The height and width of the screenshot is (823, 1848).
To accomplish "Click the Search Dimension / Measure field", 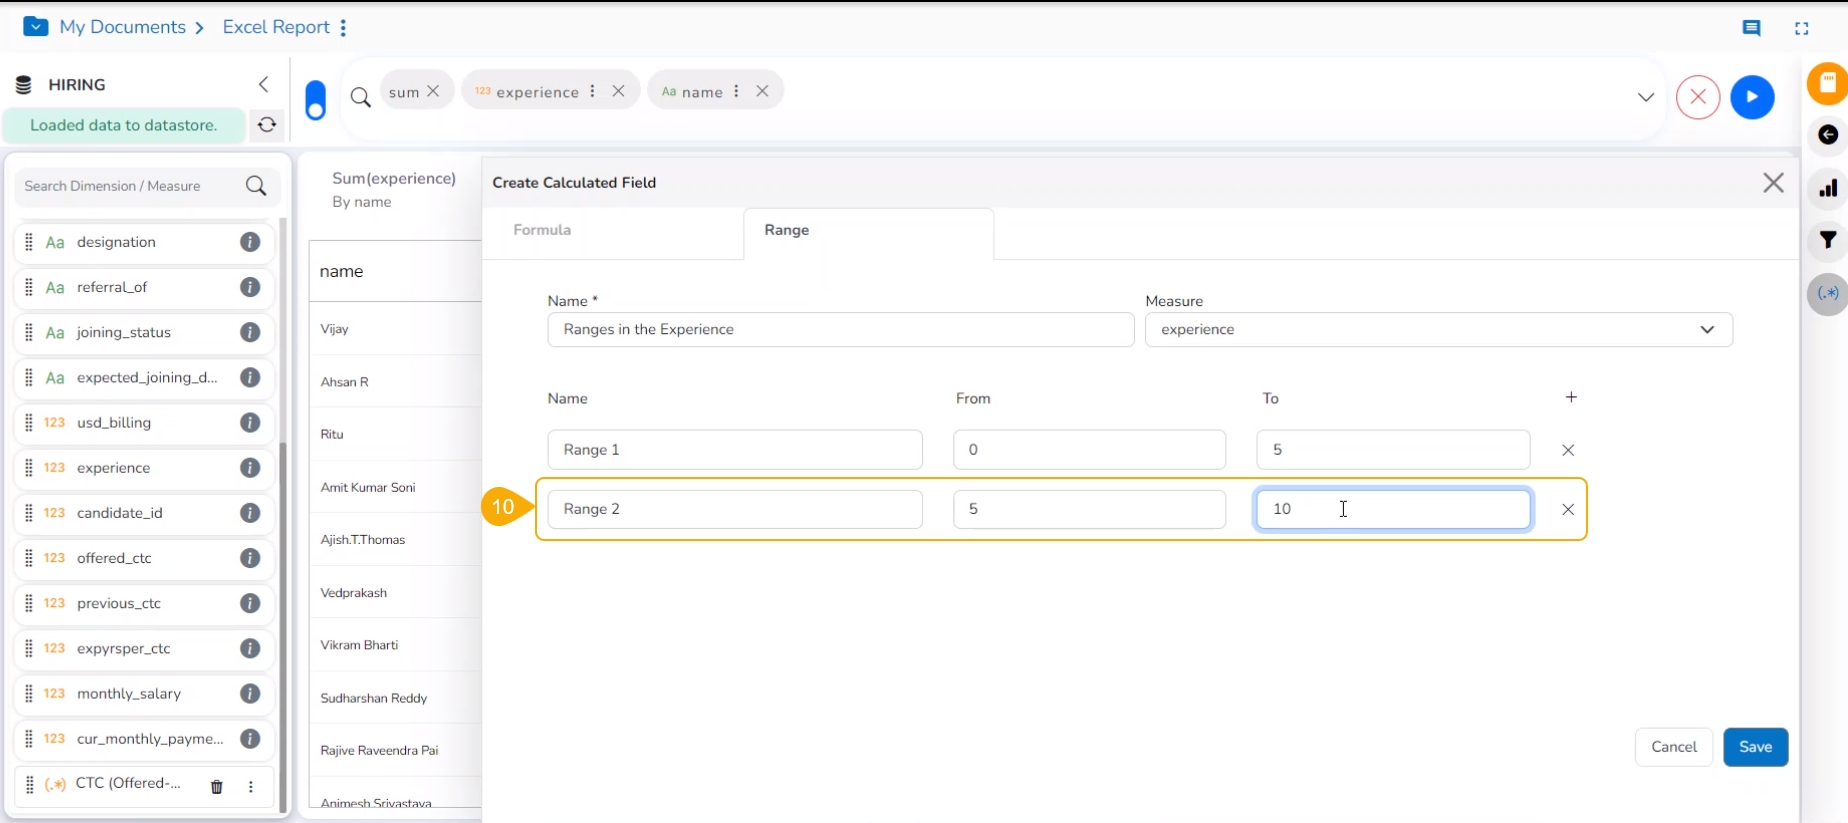I will click(x=130, y=186).
